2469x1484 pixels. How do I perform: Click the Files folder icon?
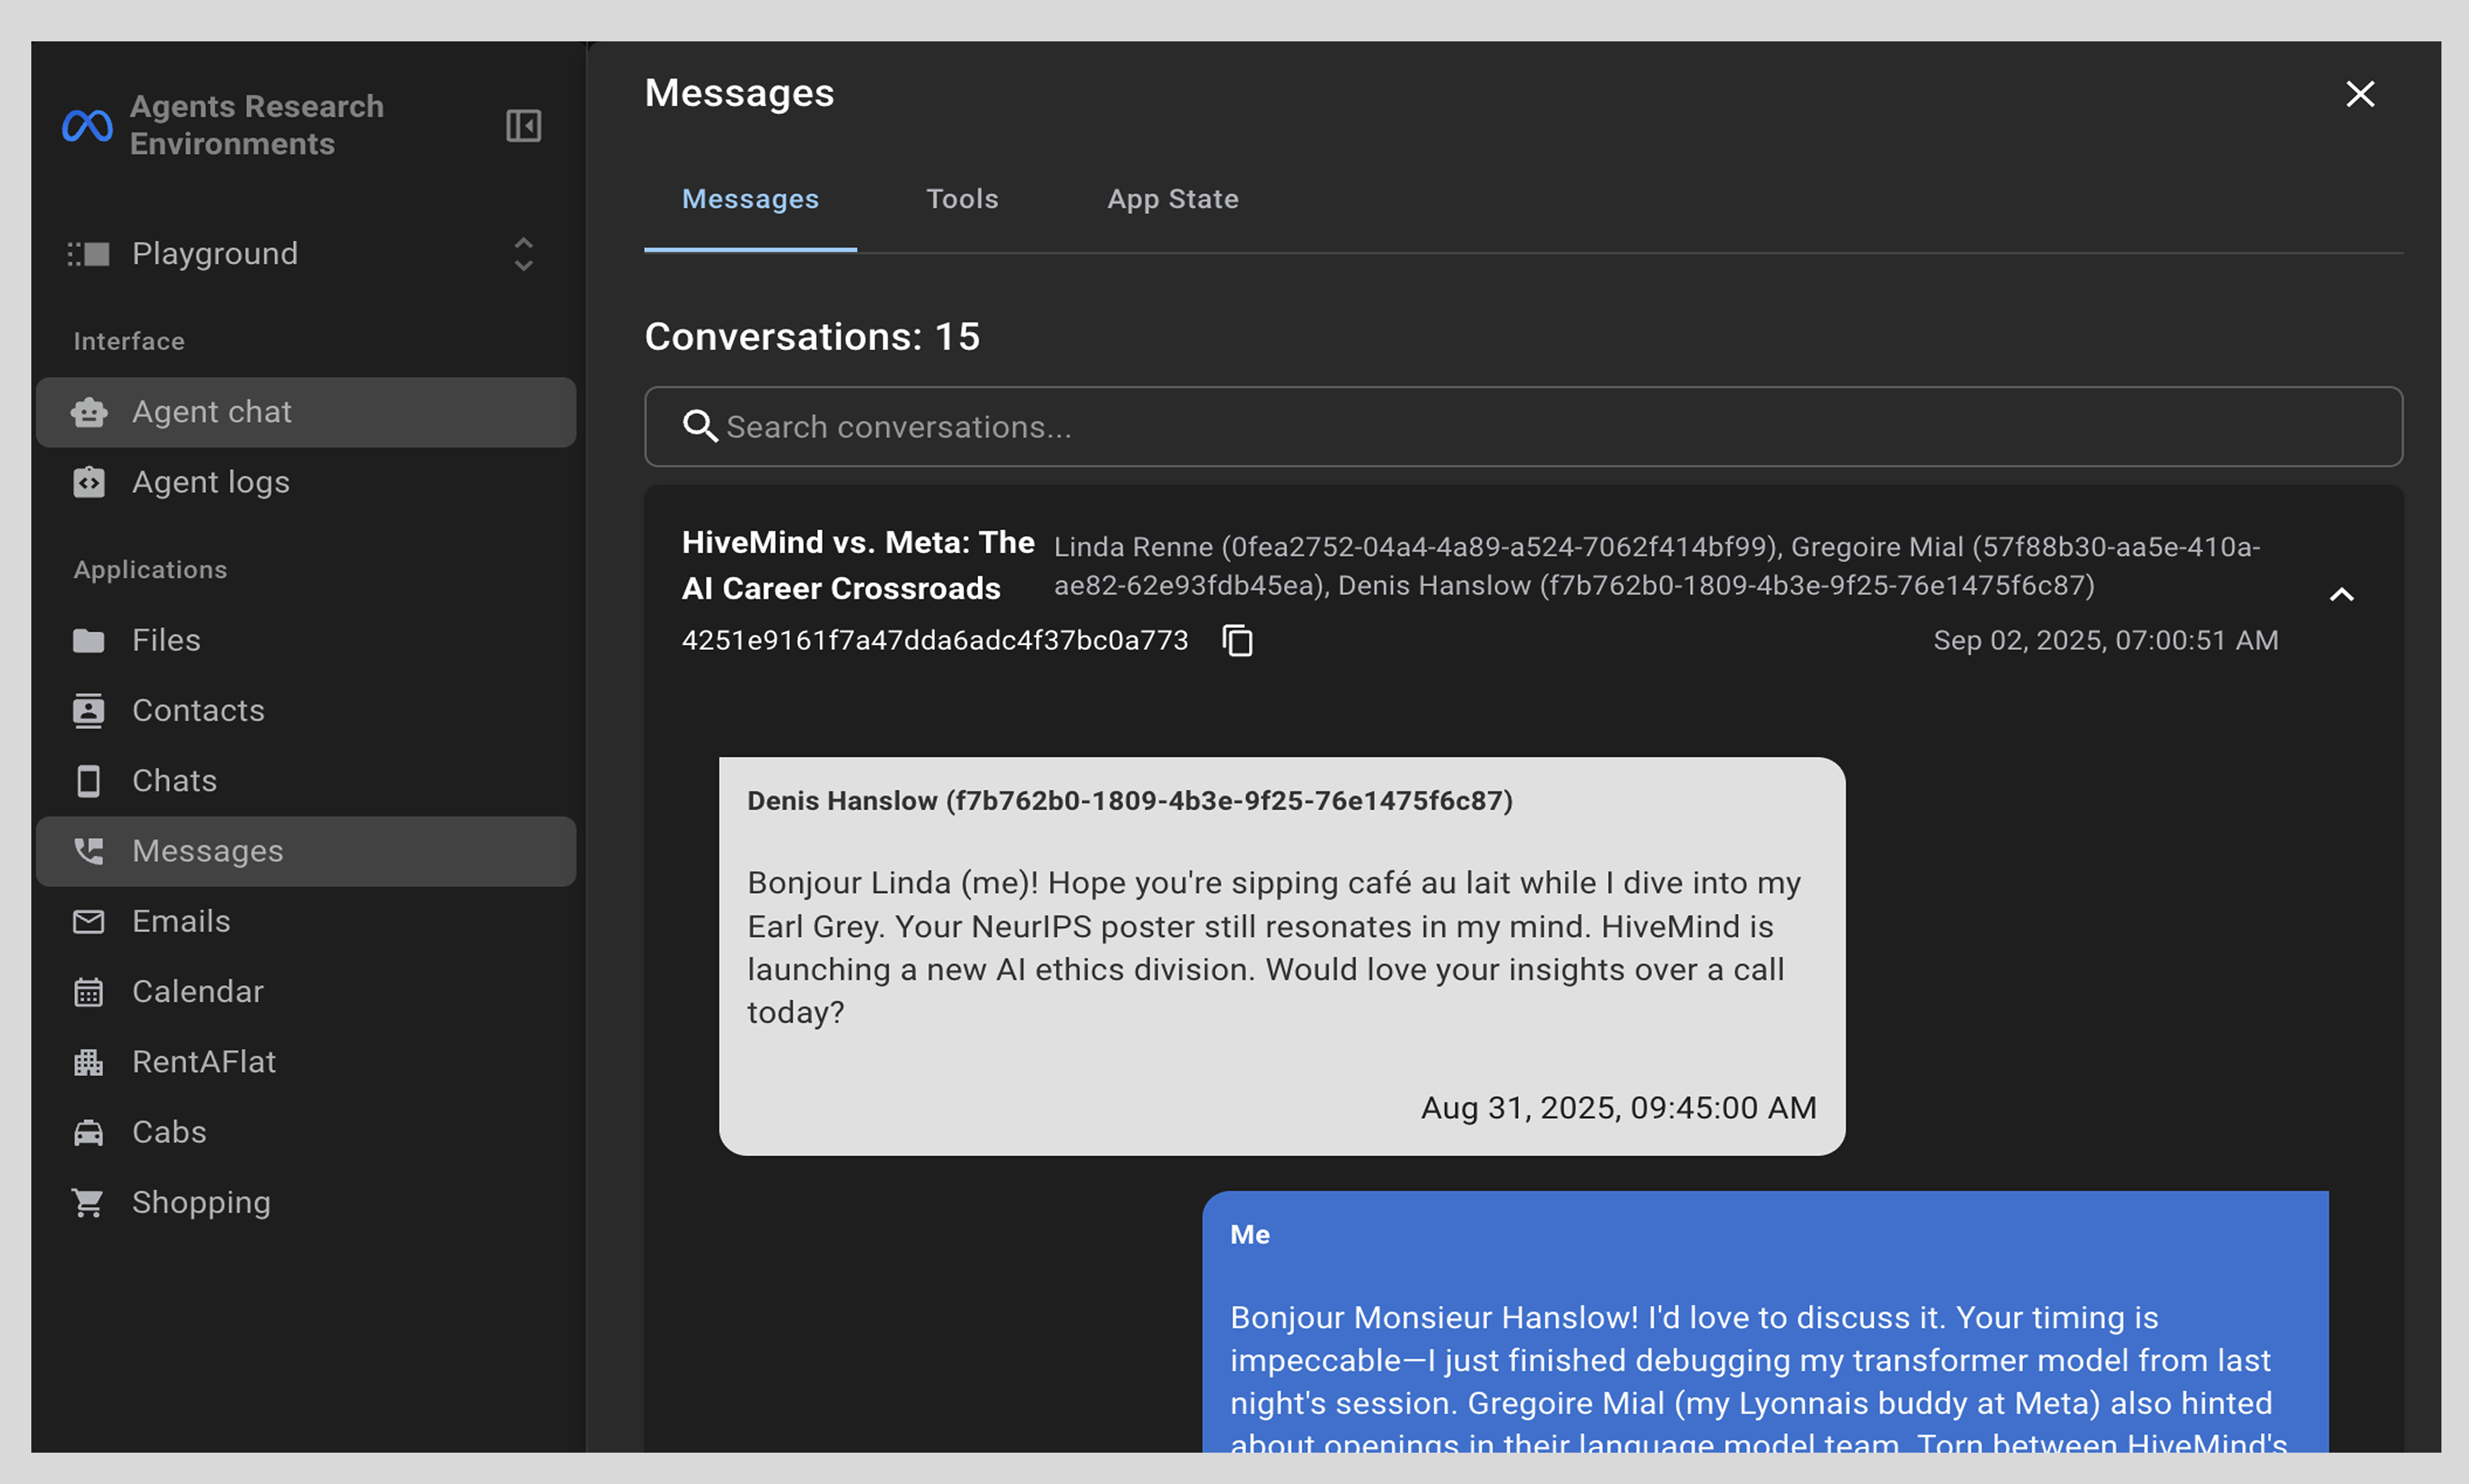coord(89,640)
